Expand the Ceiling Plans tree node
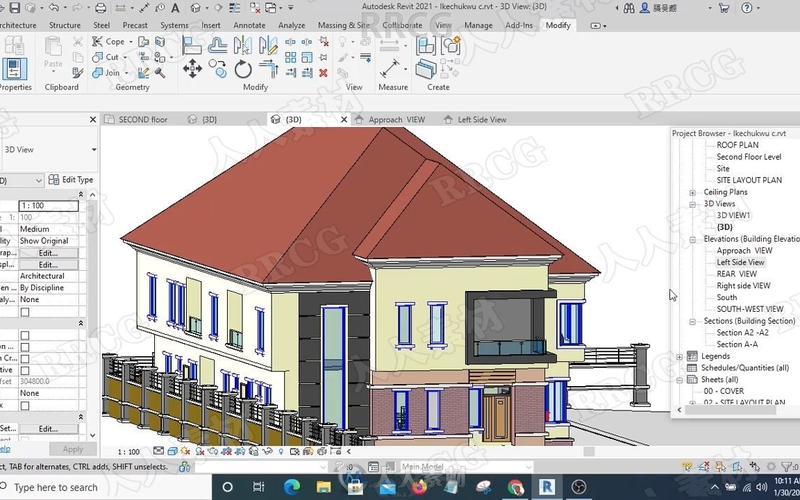The width and height of the screenshot is (800, 500). tap(692, 192)
